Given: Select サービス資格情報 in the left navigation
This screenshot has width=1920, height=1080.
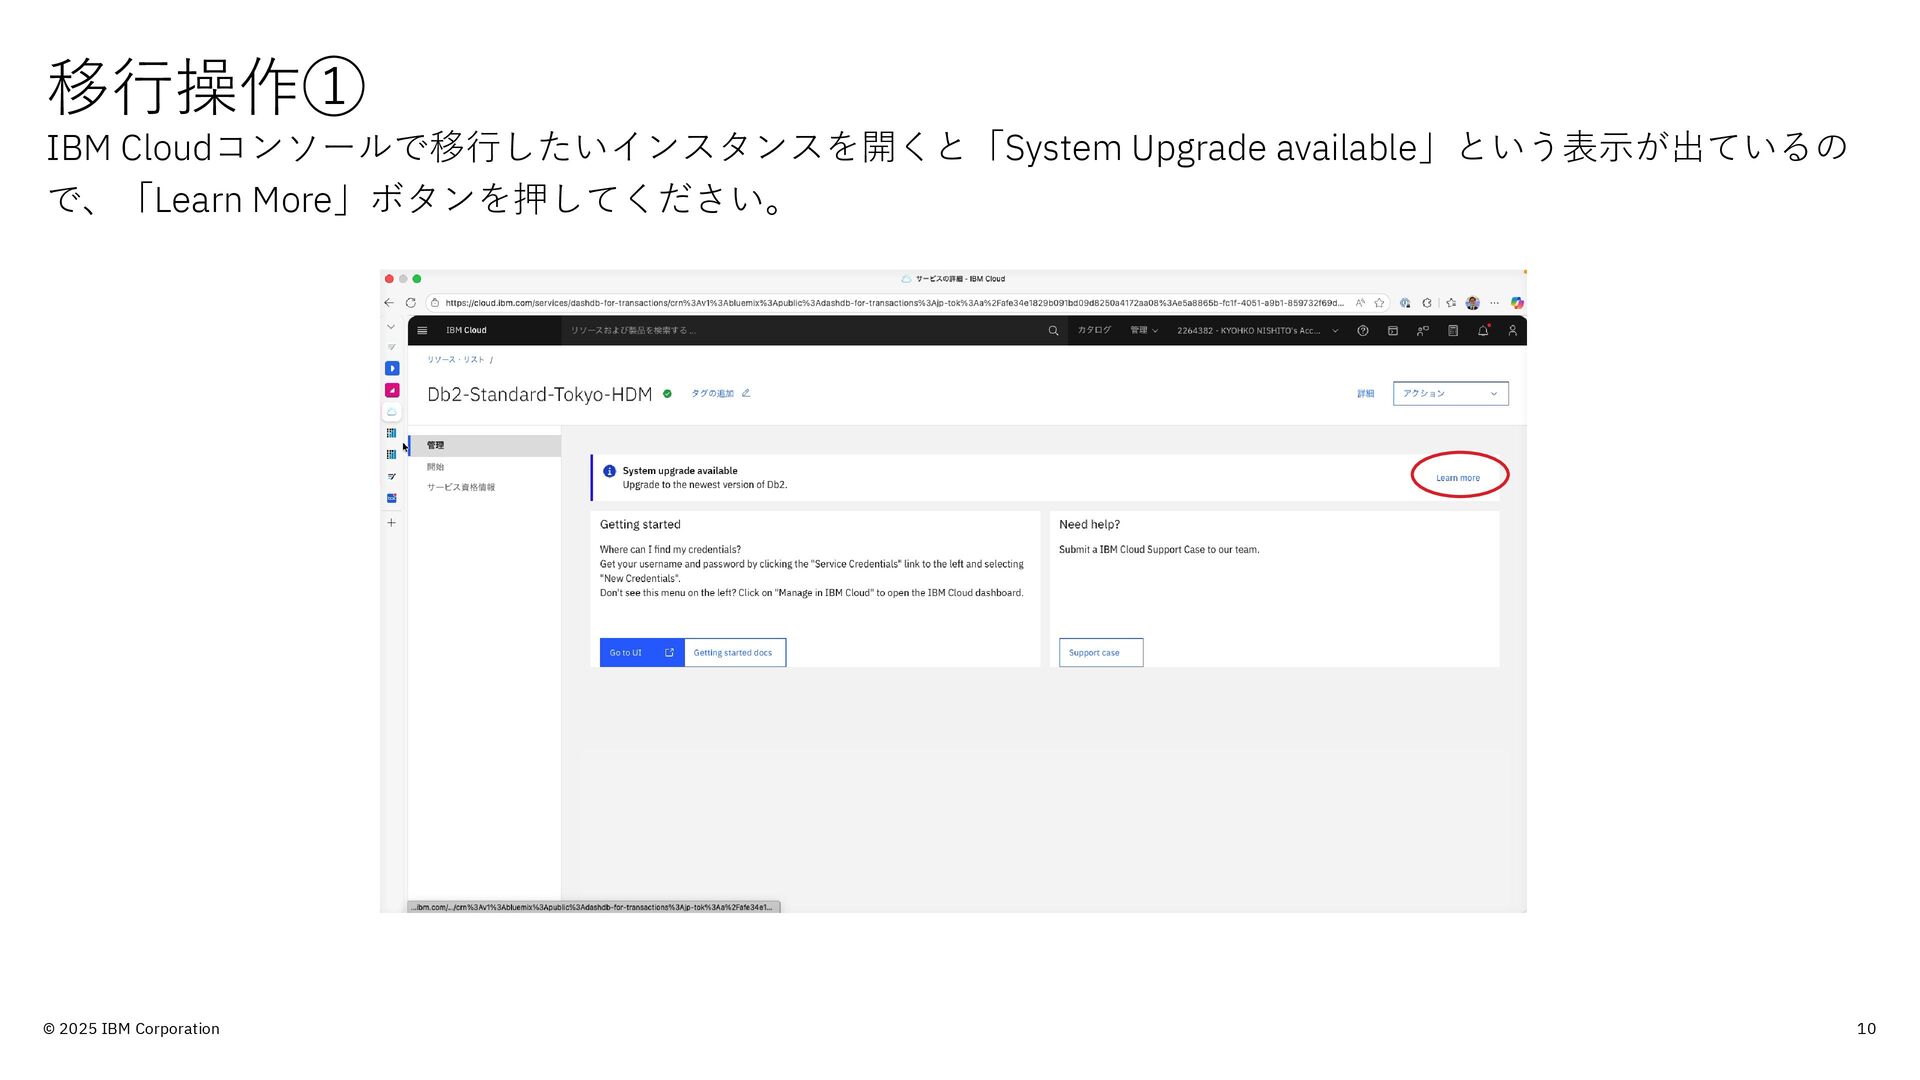Looking at the screenshot, I should (x=460, y=487).
